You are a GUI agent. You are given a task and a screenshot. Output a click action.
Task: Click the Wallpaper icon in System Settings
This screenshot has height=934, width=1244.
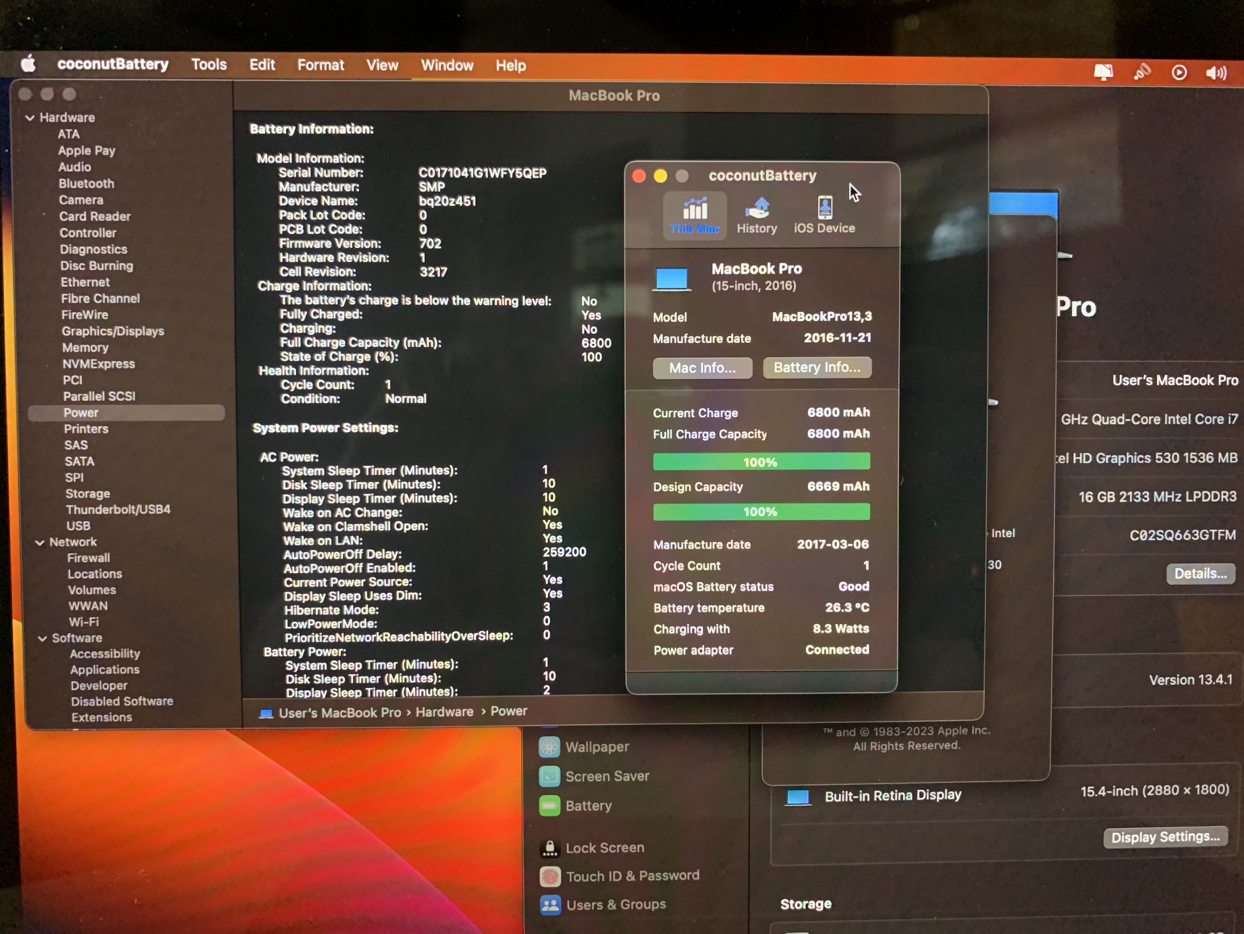tap(549, 747)
